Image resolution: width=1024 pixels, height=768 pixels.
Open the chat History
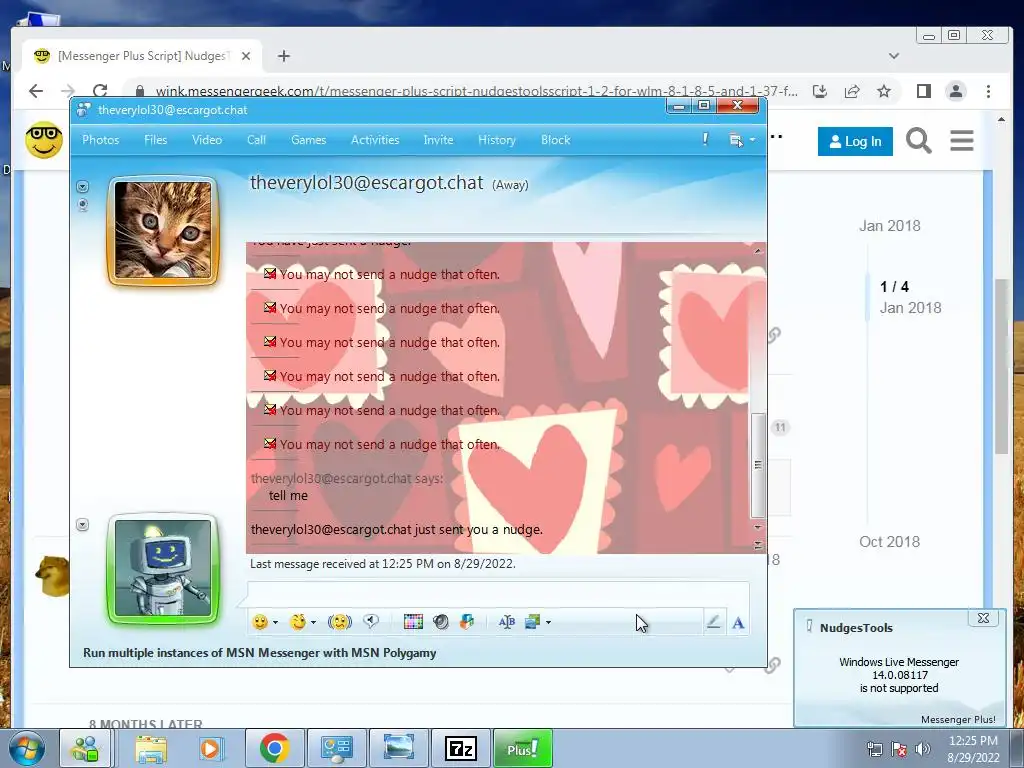[x=496, y=140]
